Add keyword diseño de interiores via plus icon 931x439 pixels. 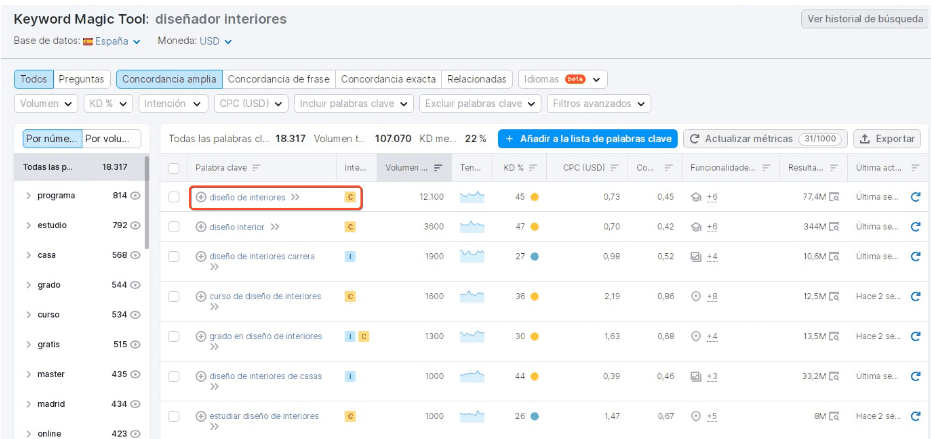(x=201, y=197)
